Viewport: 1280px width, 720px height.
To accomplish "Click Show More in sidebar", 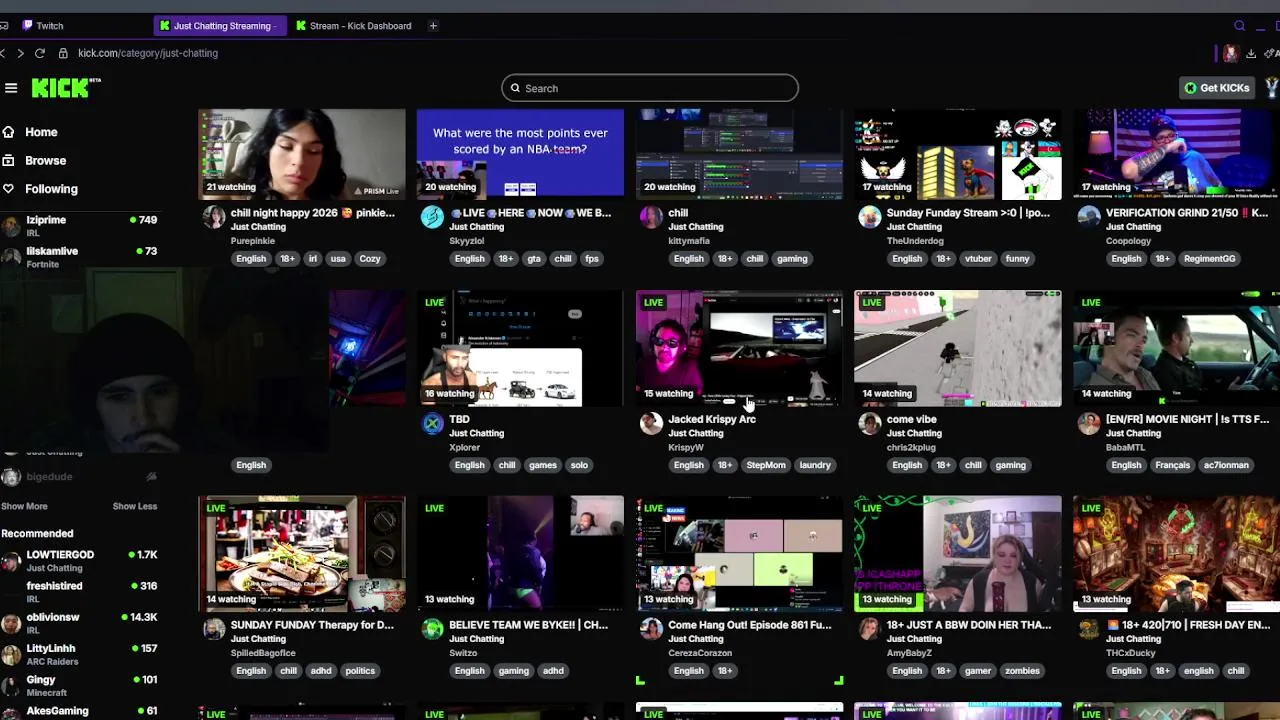I will [x=24, y=506].
